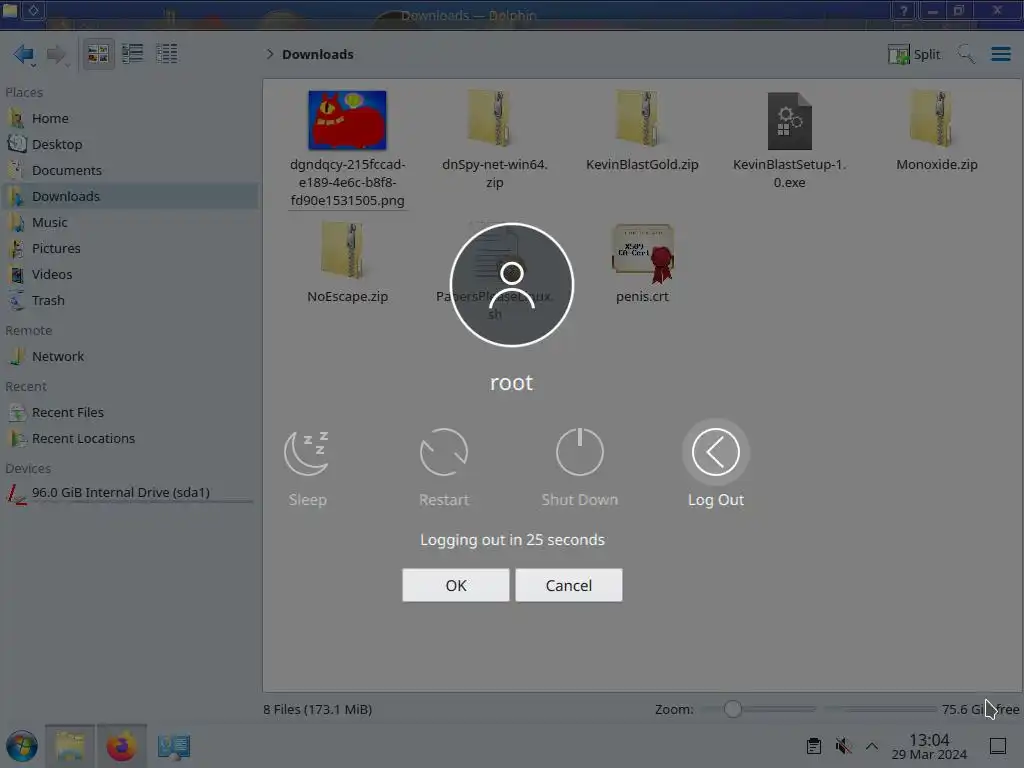The height and width of the screenshot is (768, 1024).
Task: Open Recent Locations entry
Action: 129,439
